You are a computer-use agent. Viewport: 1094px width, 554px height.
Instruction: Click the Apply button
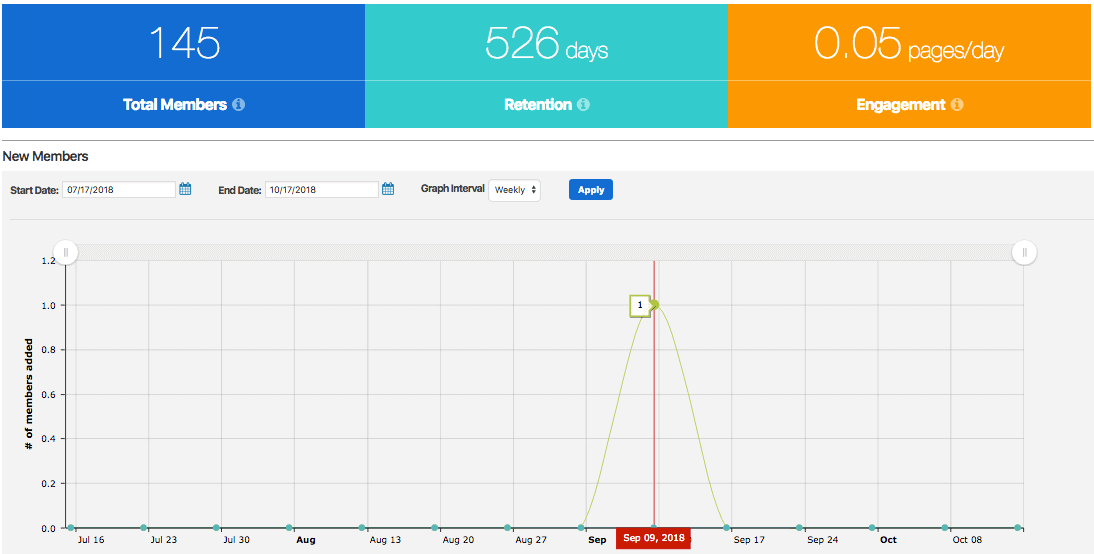(x=591, y=190)
